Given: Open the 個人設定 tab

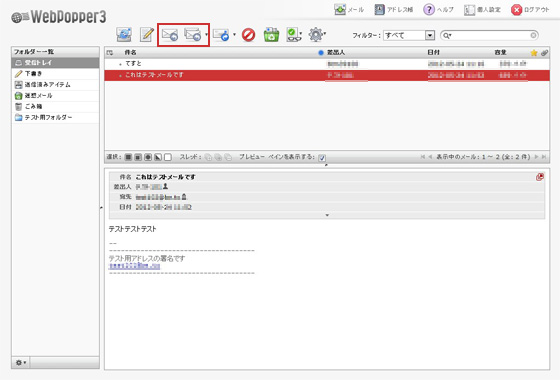Looking at the screenshot, I should coord(482,10).
